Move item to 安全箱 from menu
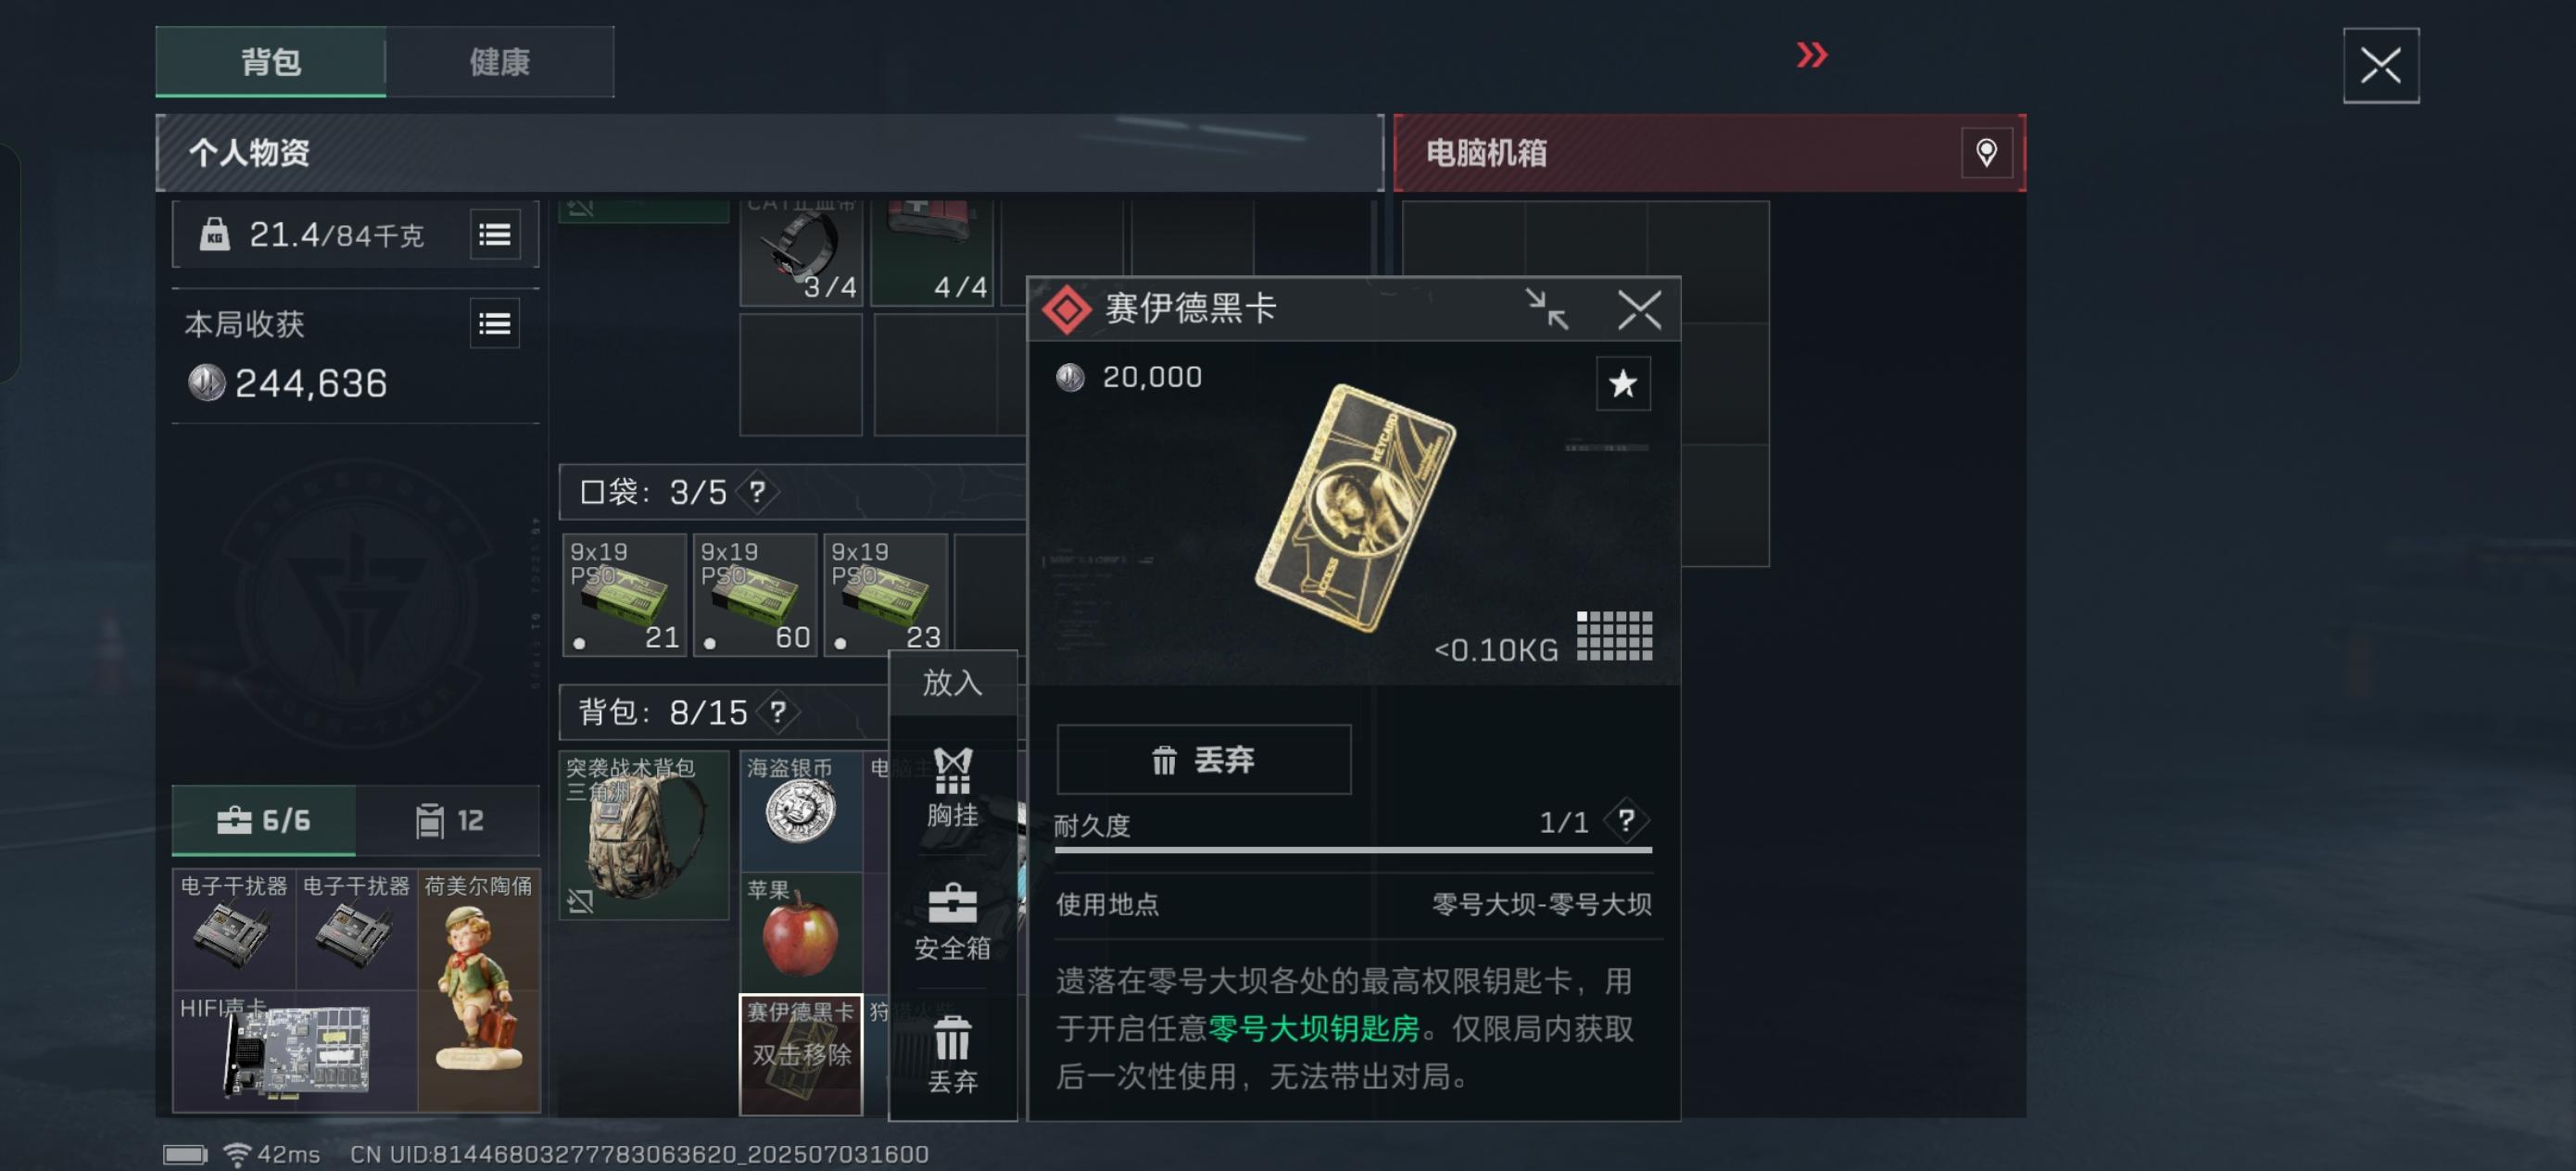2576x1171 pixels. [x=952, y=922]
